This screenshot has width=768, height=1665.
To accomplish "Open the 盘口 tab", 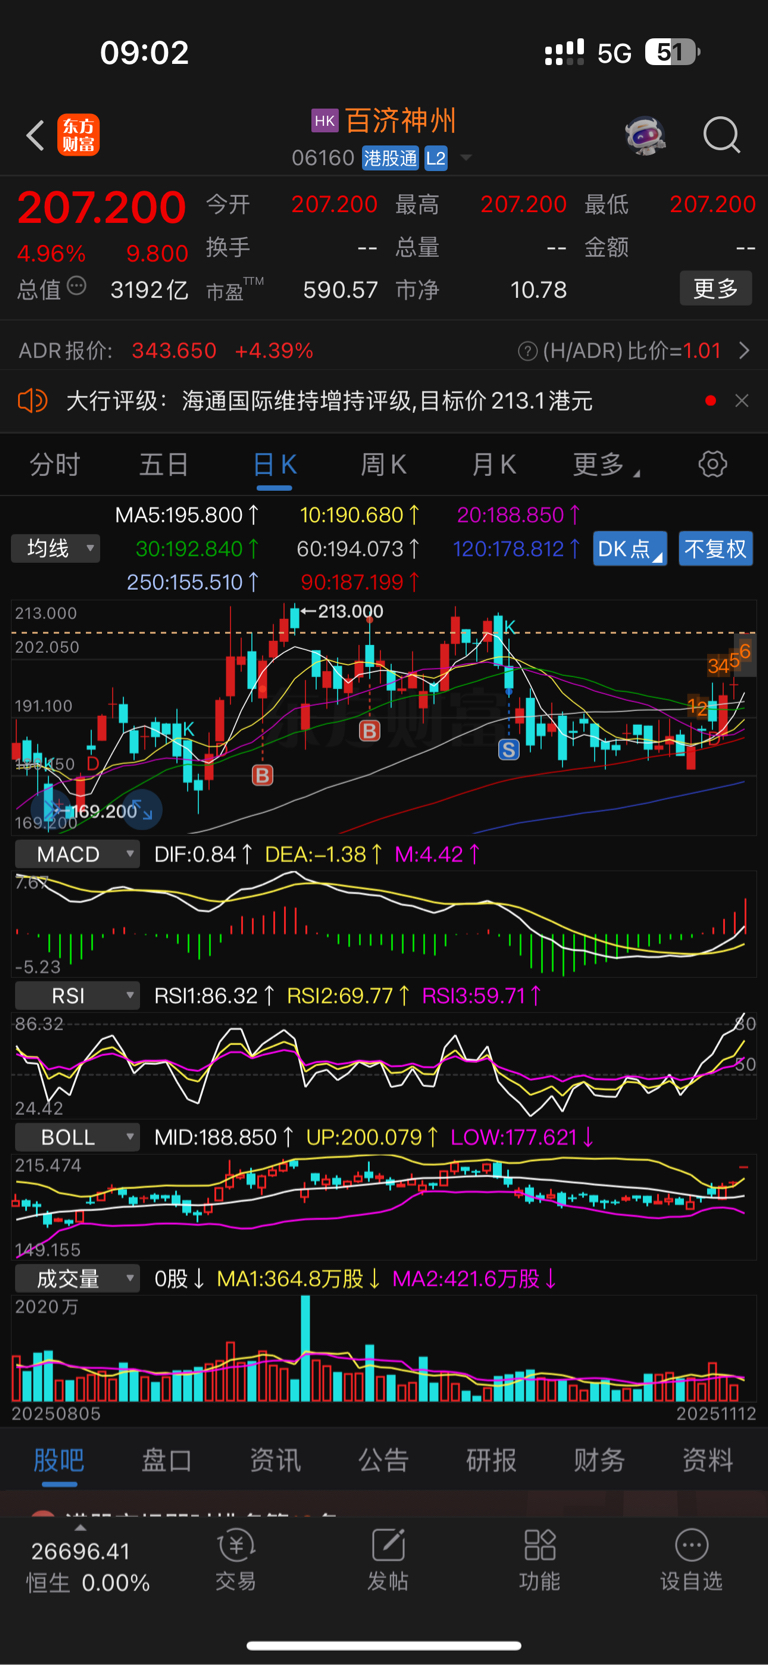I will (167, 1460).
